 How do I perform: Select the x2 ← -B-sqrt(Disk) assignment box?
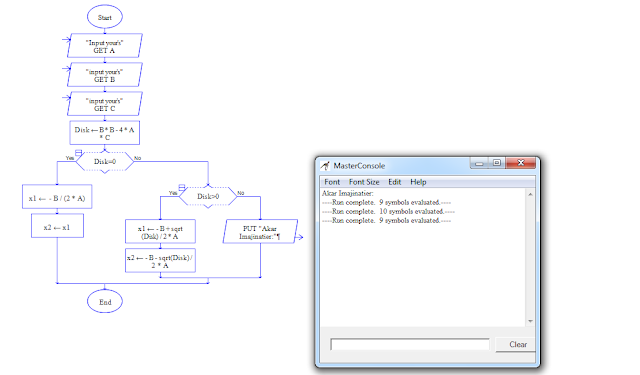coord(160,260)
